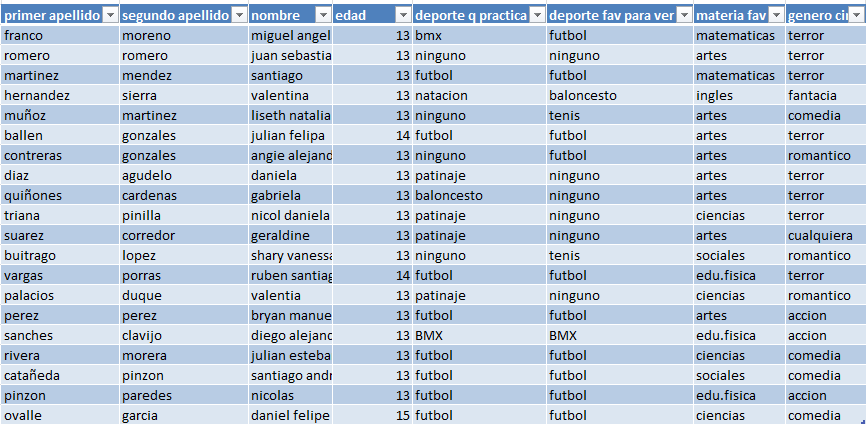Select the clavijo second surname cell

coord(182,335)
